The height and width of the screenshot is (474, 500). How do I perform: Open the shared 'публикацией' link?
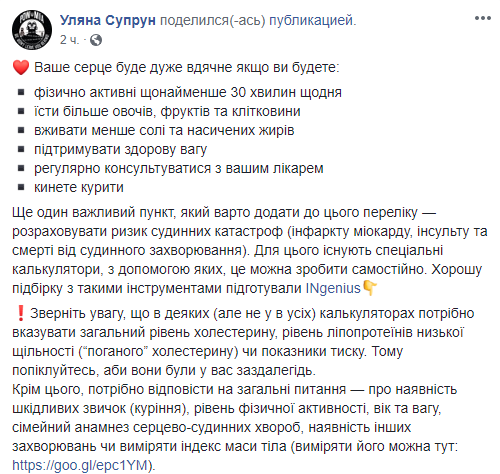pos(311,20)
